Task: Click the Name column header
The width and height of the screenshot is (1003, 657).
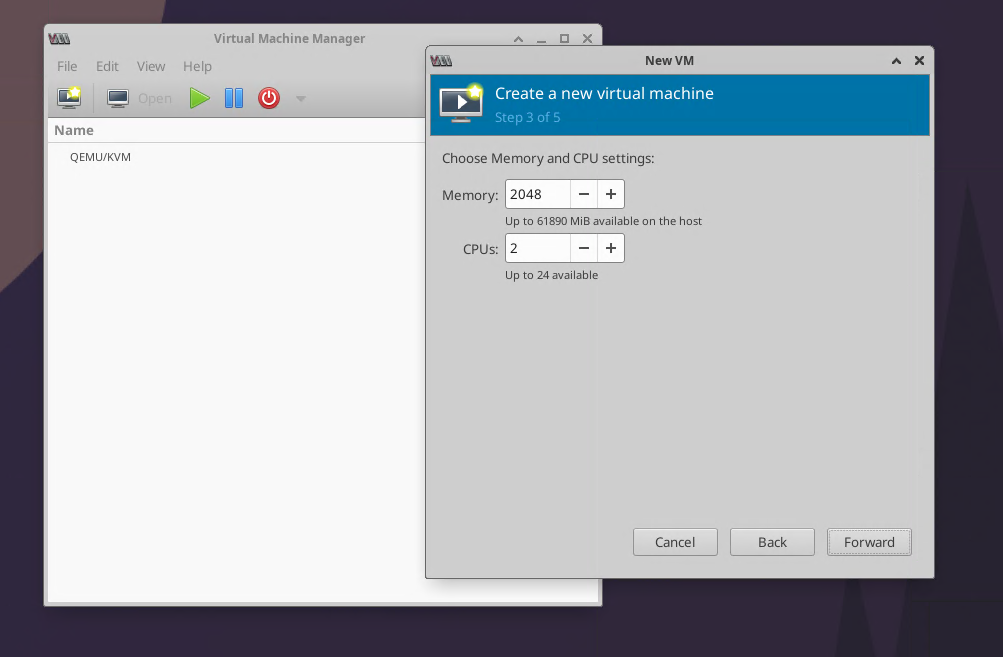Action: [74, 130]
